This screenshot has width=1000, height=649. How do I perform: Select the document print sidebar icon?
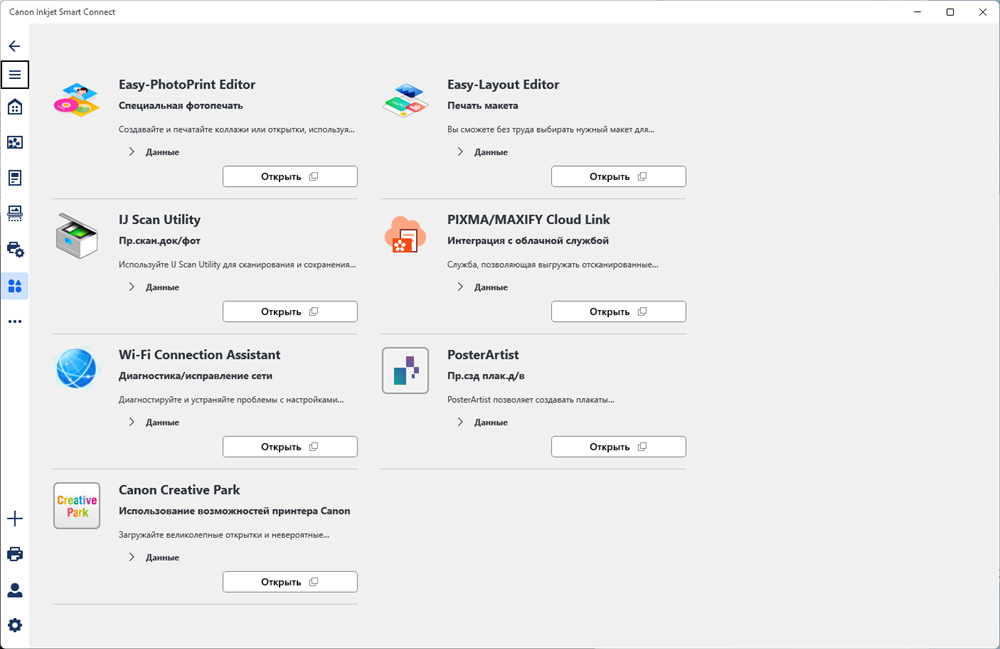pos(15,178)
